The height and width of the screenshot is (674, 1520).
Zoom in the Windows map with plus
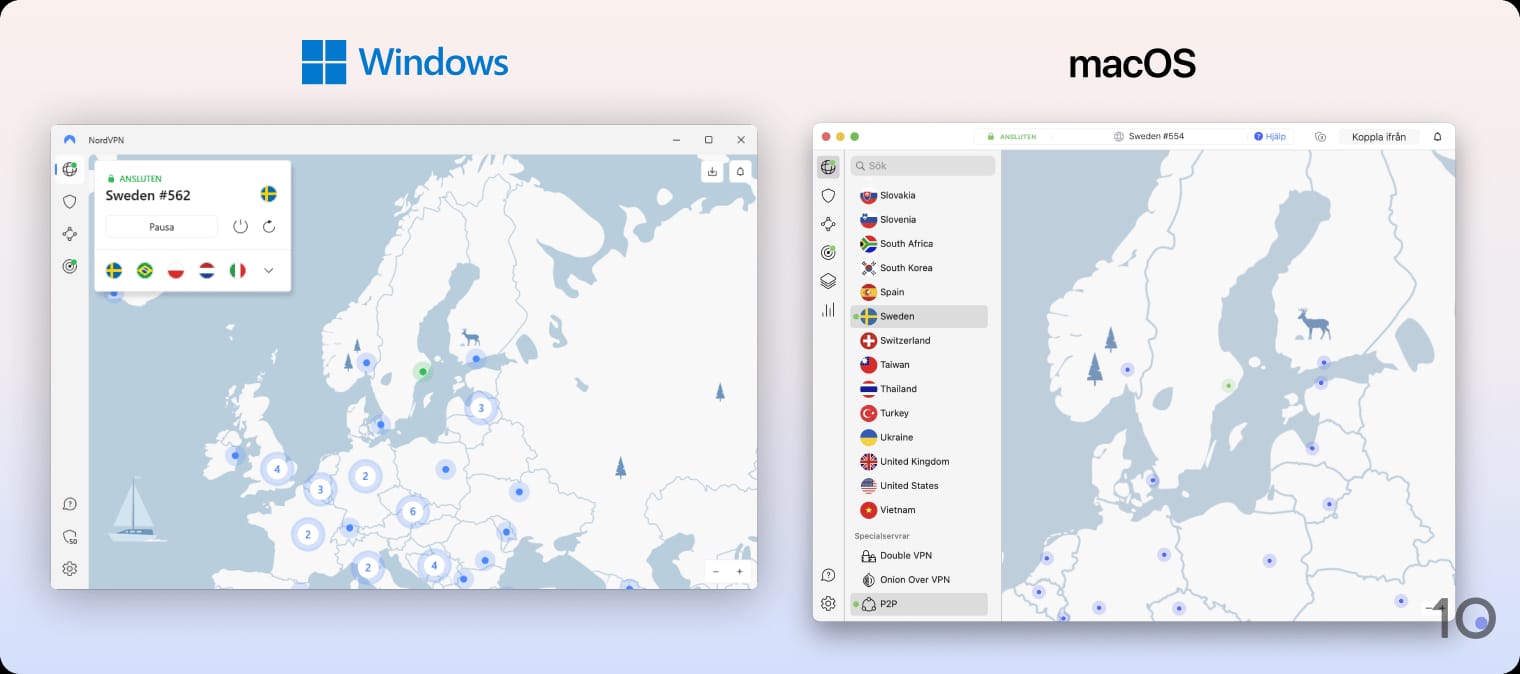[x=740, y=571]
